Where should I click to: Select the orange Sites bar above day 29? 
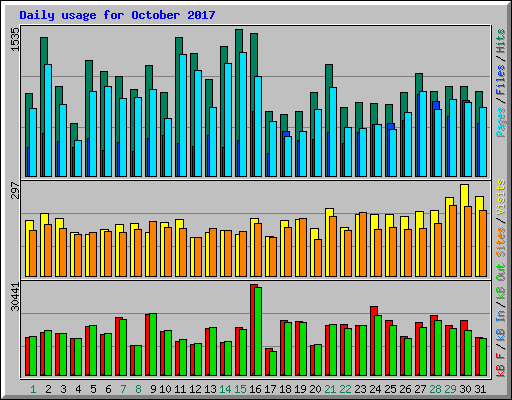452,241
